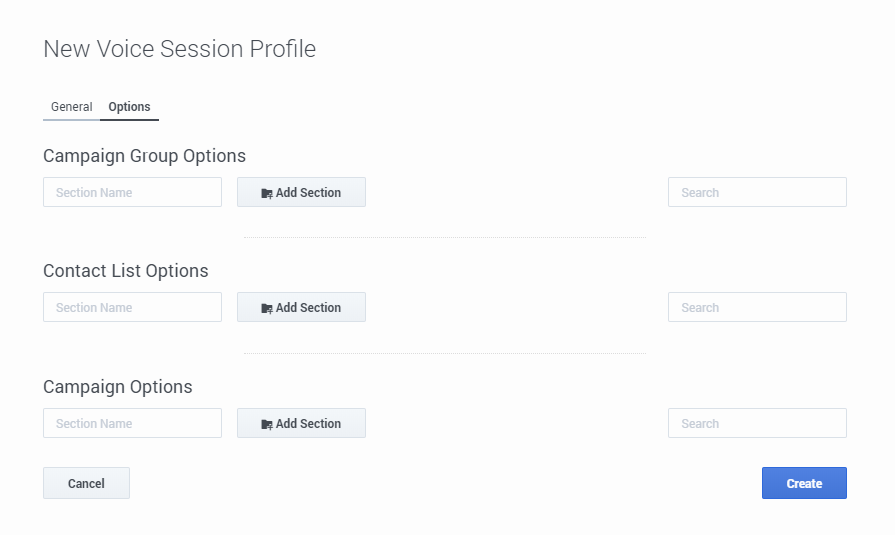Click the Campaign Options heading

pyautogui.click(x=118, y=387)
